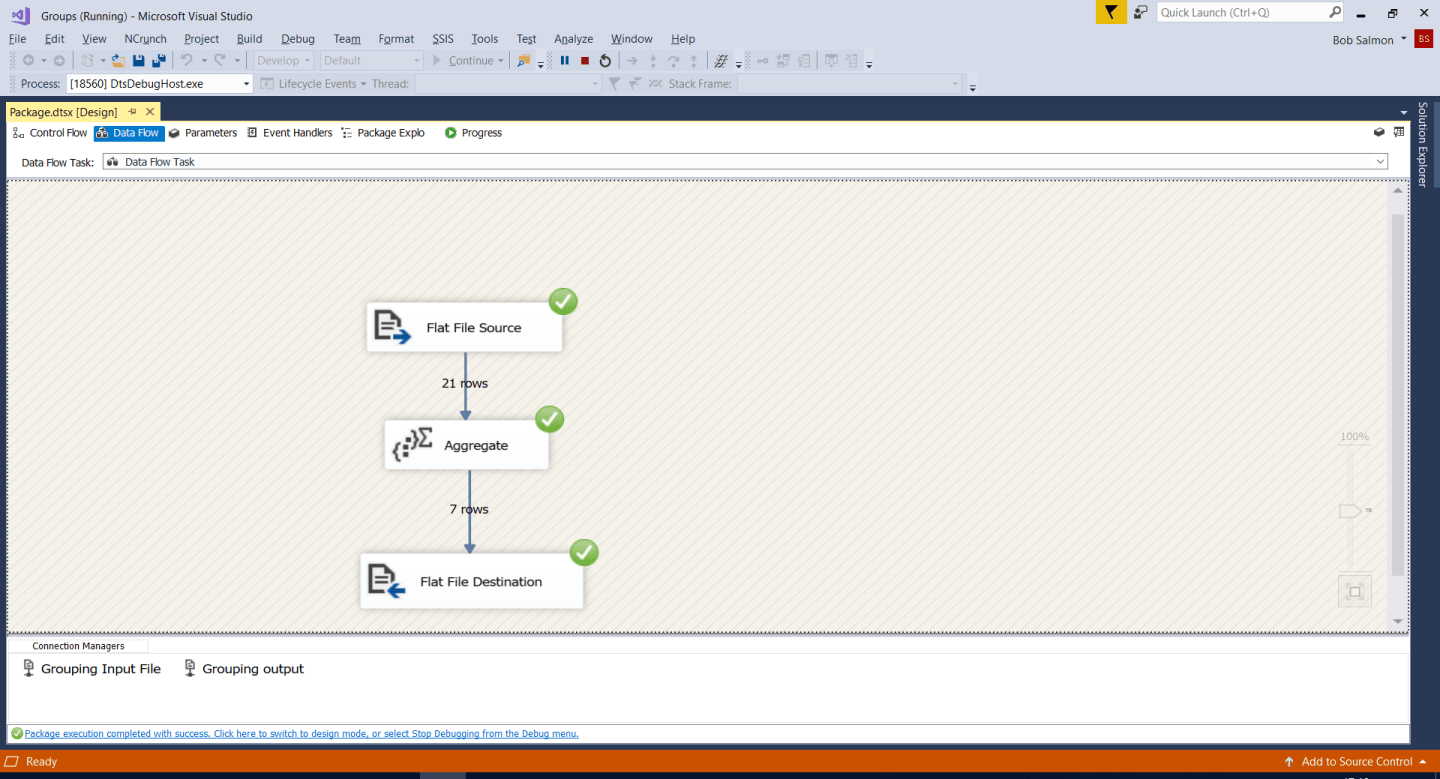Save the current file
The height and width of the screenshot is (779, 1440).
point(138,61)
